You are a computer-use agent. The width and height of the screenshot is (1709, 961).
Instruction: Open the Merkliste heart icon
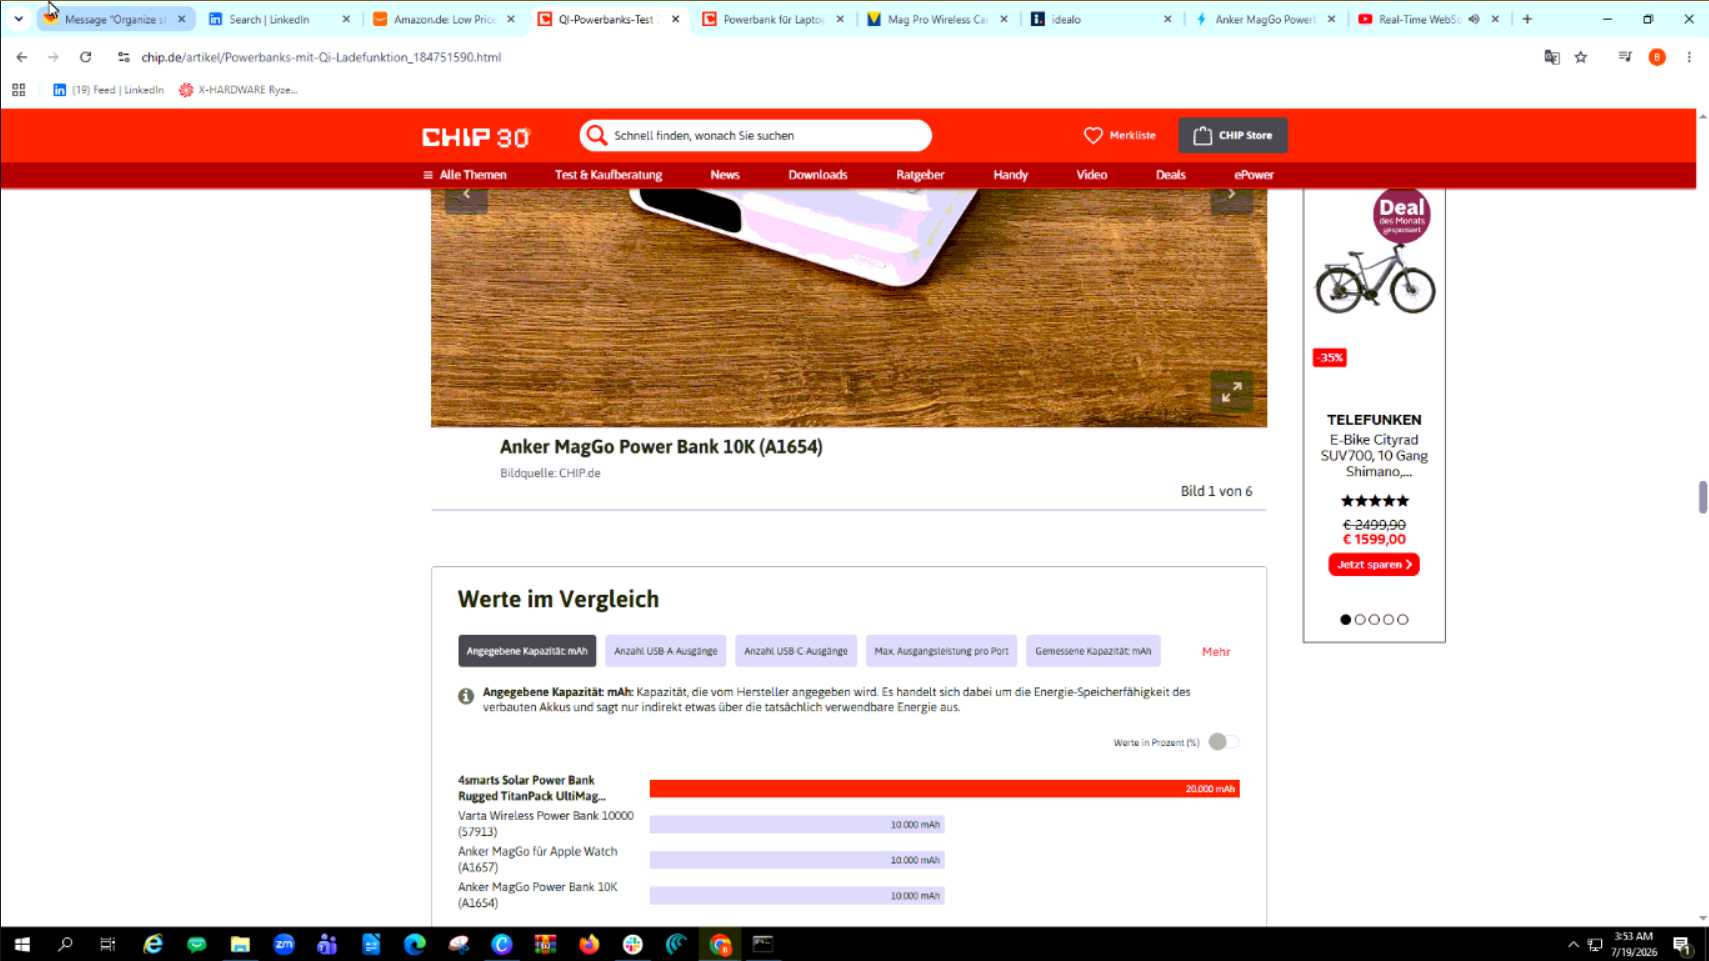coord(1093,135)
